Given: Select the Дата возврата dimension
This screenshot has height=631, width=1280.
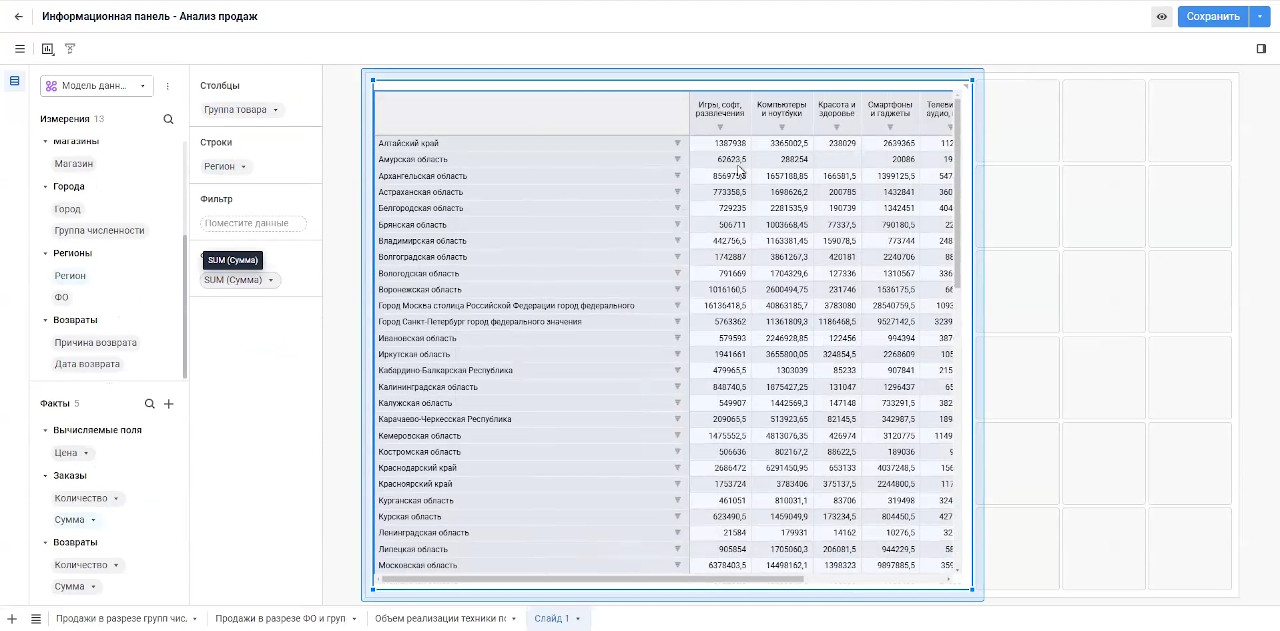Looking at the screenshot, I should click(x=87, y=365).
